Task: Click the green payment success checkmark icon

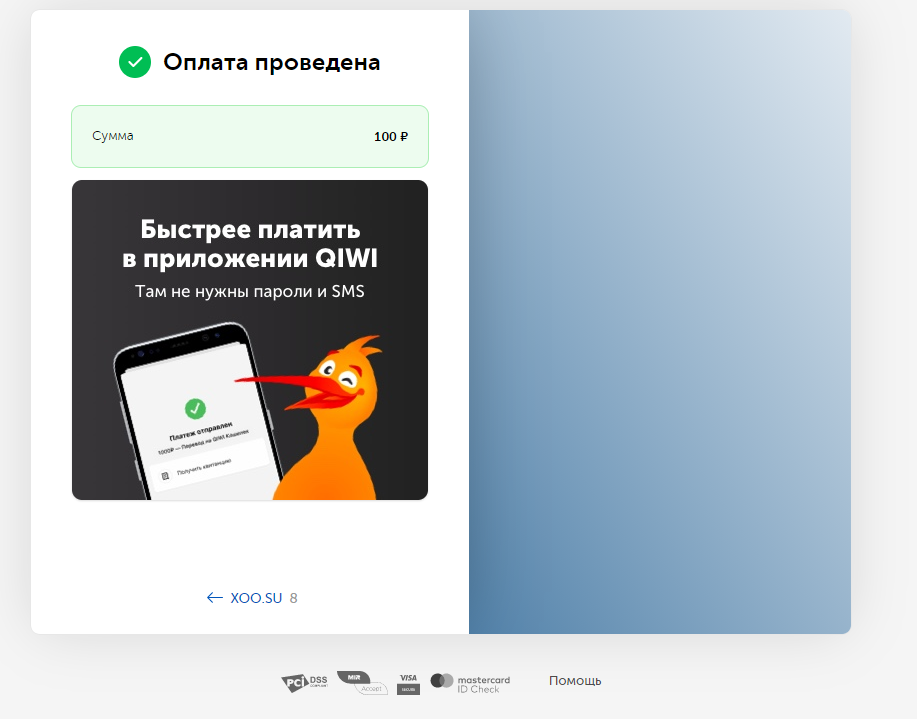Action: pyautogui.click(x=135, y=62)
